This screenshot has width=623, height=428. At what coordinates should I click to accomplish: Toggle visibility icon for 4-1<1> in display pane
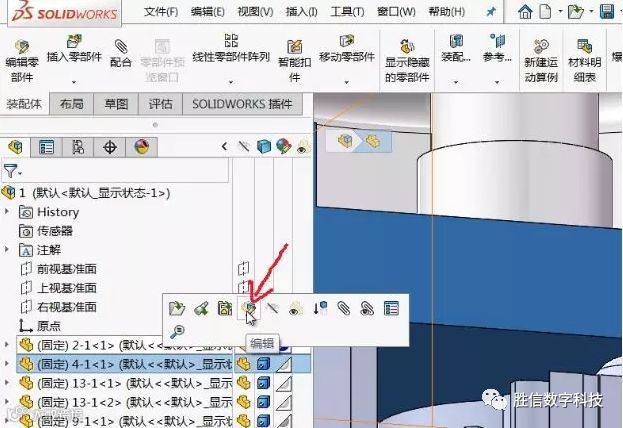(244, 364)
